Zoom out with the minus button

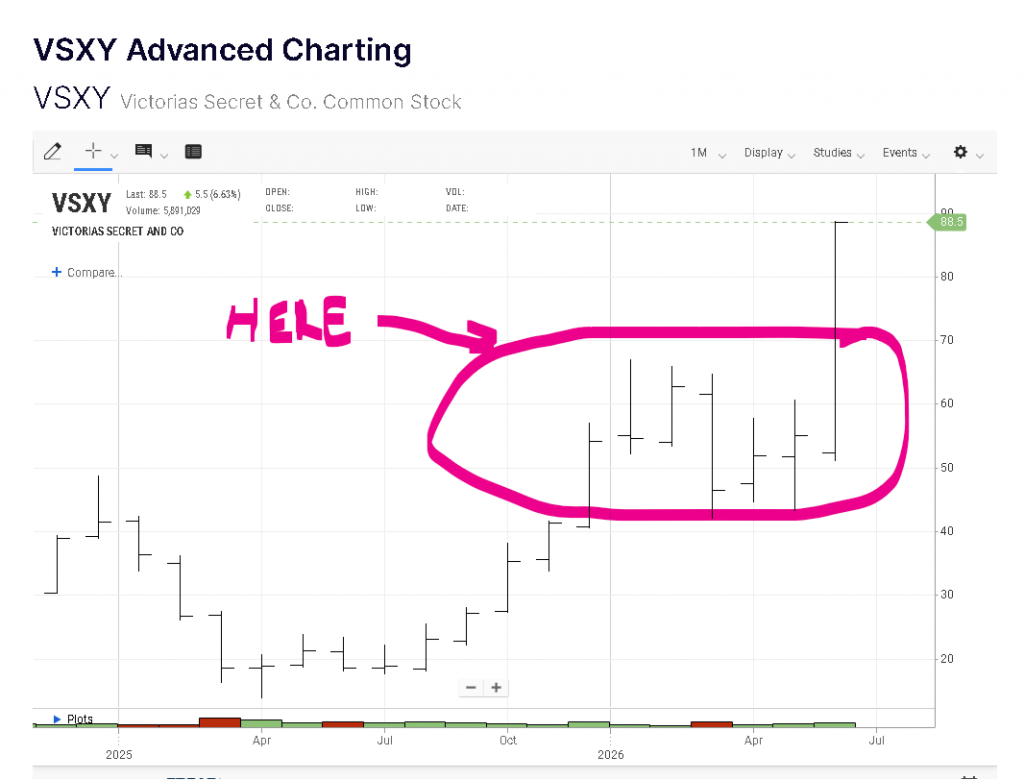click(x=471, y=687)
